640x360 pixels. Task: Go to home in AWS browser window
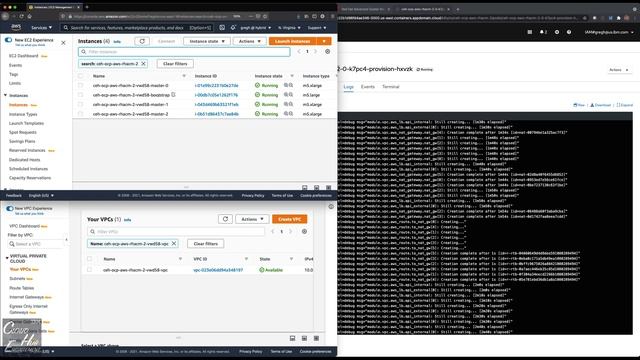pyautogui.click(x=29, y=16)
